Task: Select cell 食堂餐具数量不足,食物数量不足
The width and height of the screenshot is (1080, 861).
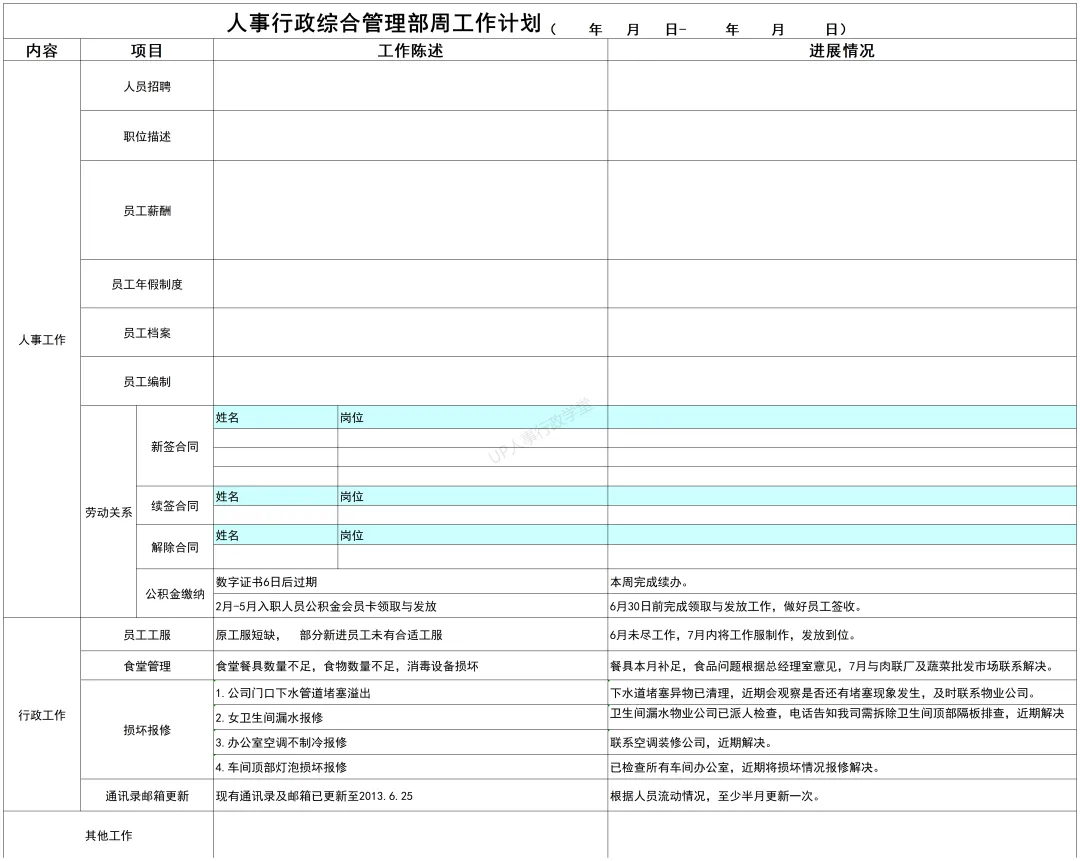Action: (411, 665)
